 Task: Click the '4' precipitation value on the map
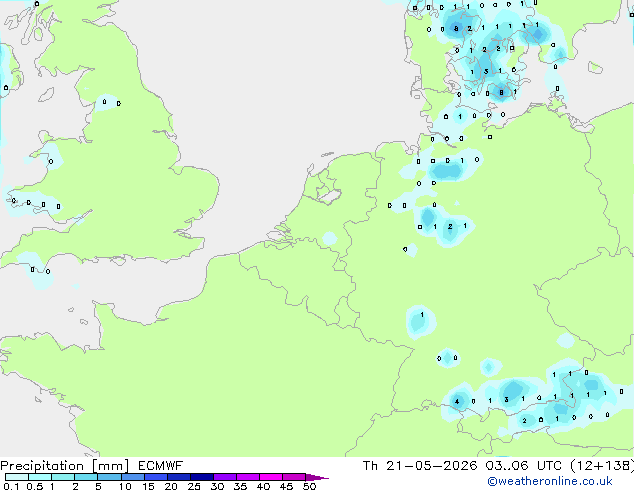click(x=457, y=401)
